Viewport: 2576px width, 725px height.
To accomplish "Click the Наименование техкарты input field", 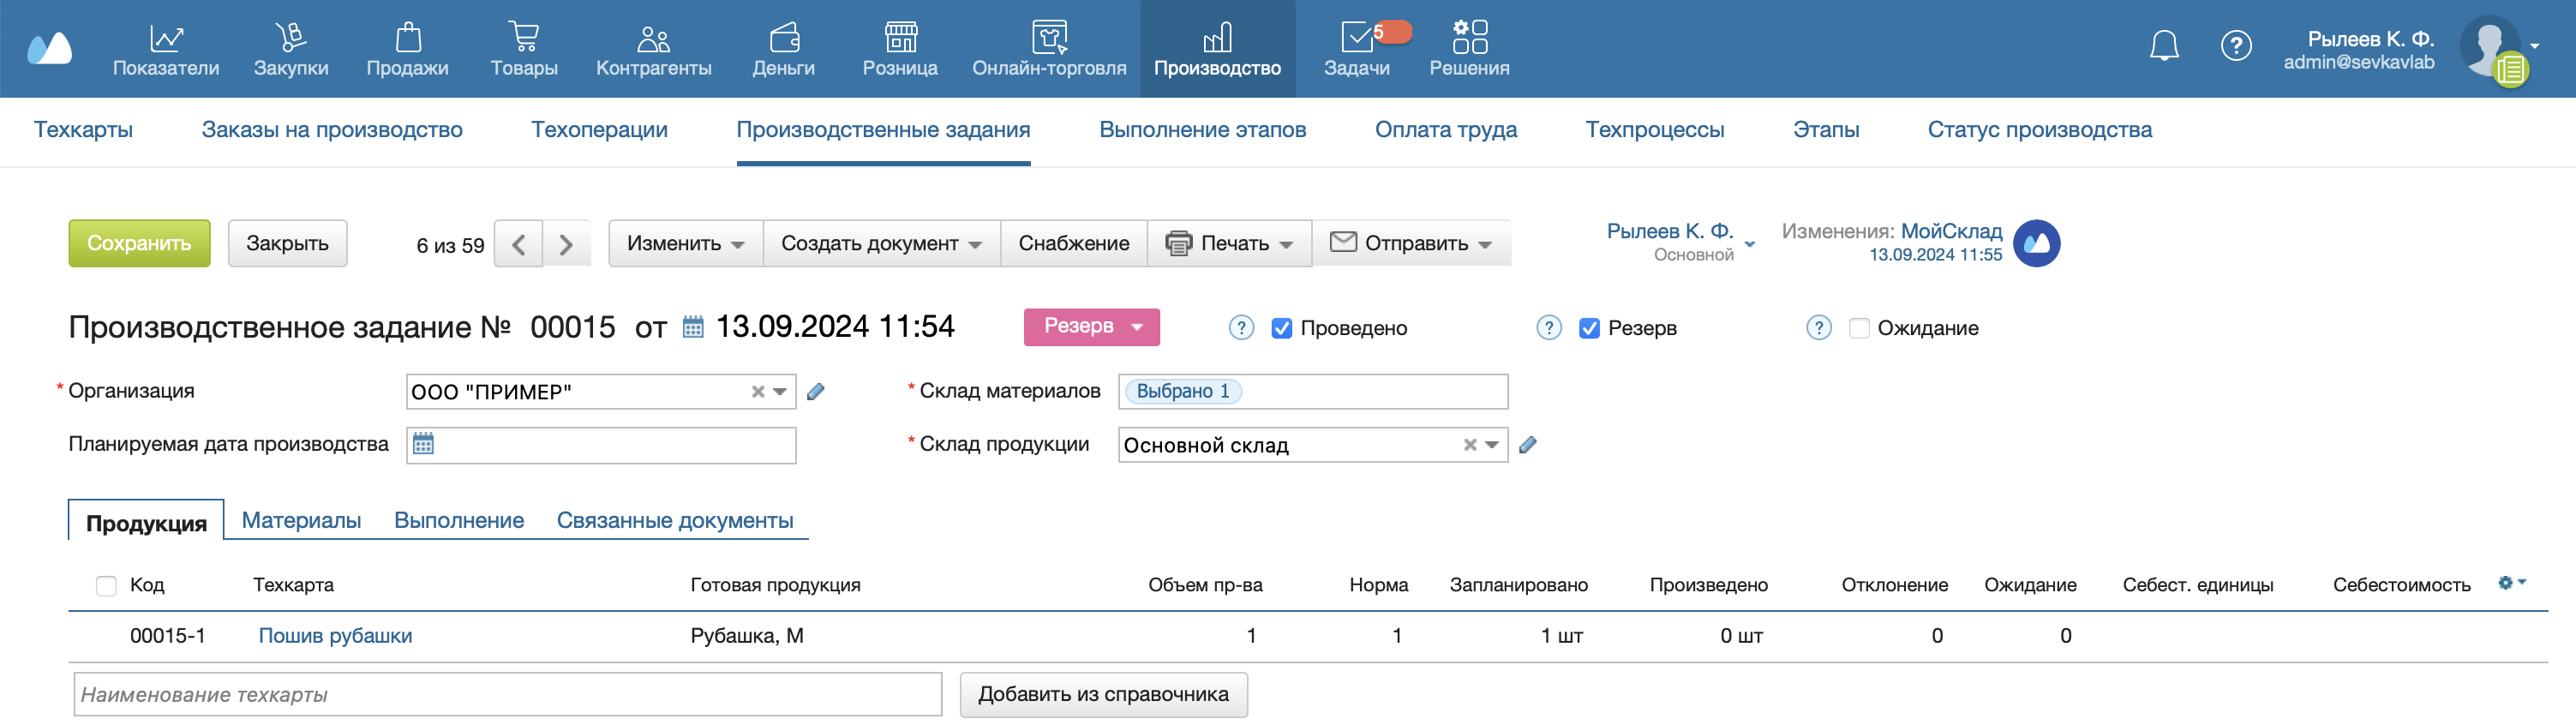I will click(x=508, y=695).
